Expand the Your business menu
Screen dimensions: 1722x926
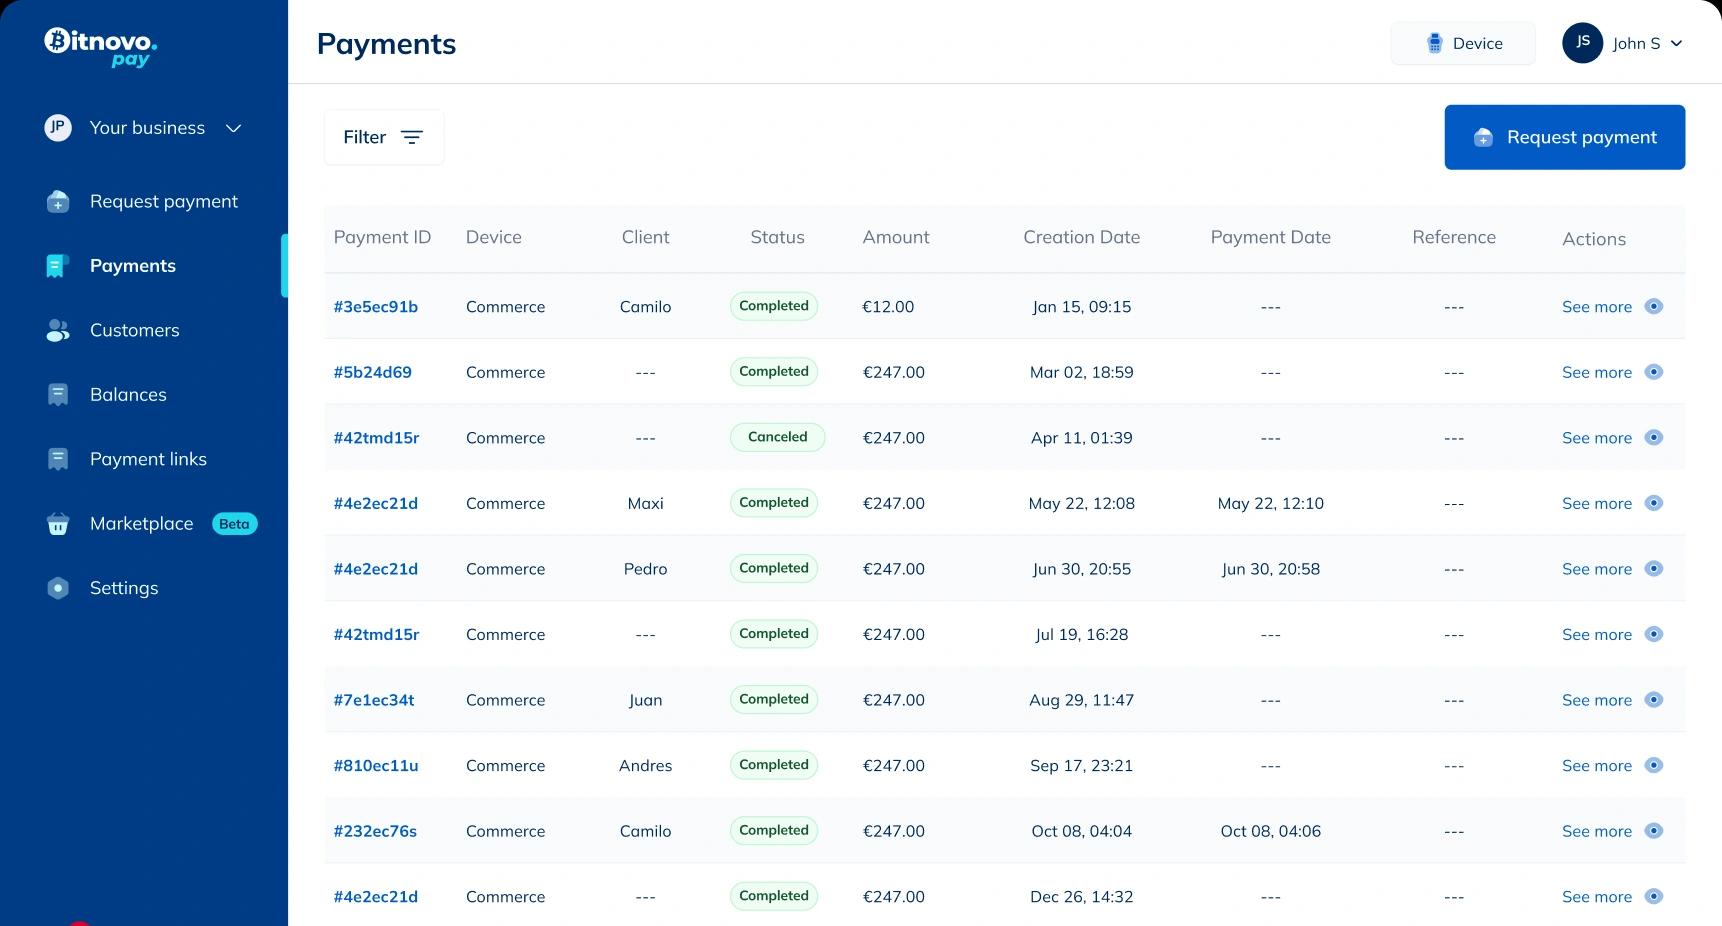(144, 127)
